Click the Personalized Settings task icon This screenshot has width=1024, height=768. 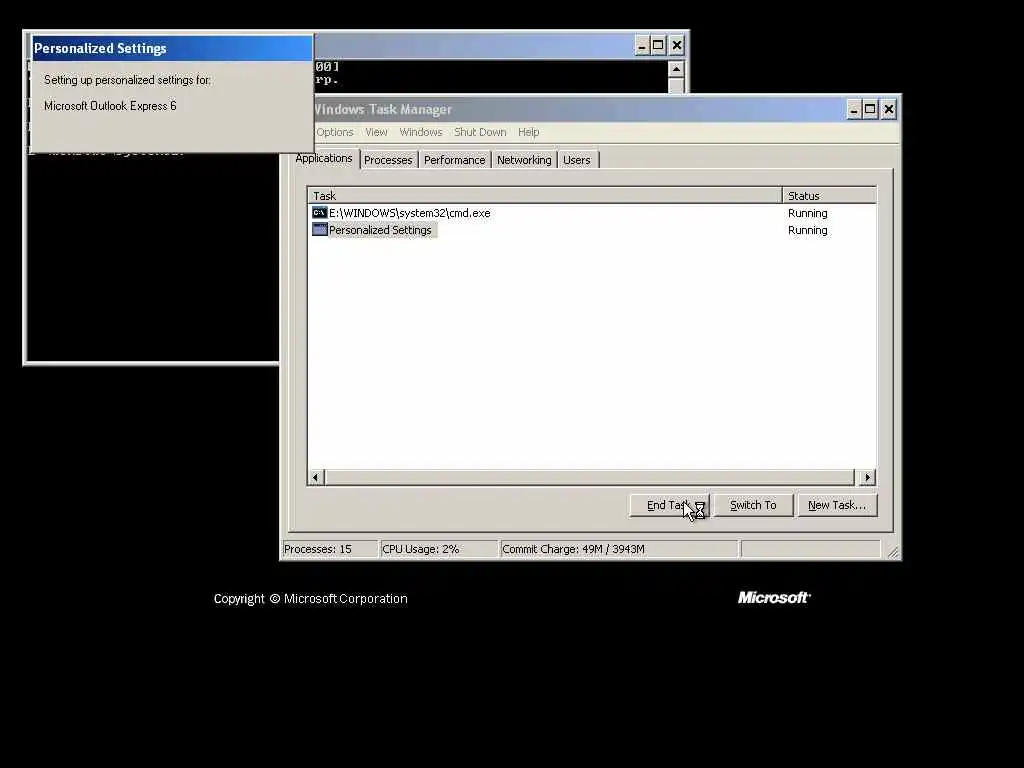[319, 230]
